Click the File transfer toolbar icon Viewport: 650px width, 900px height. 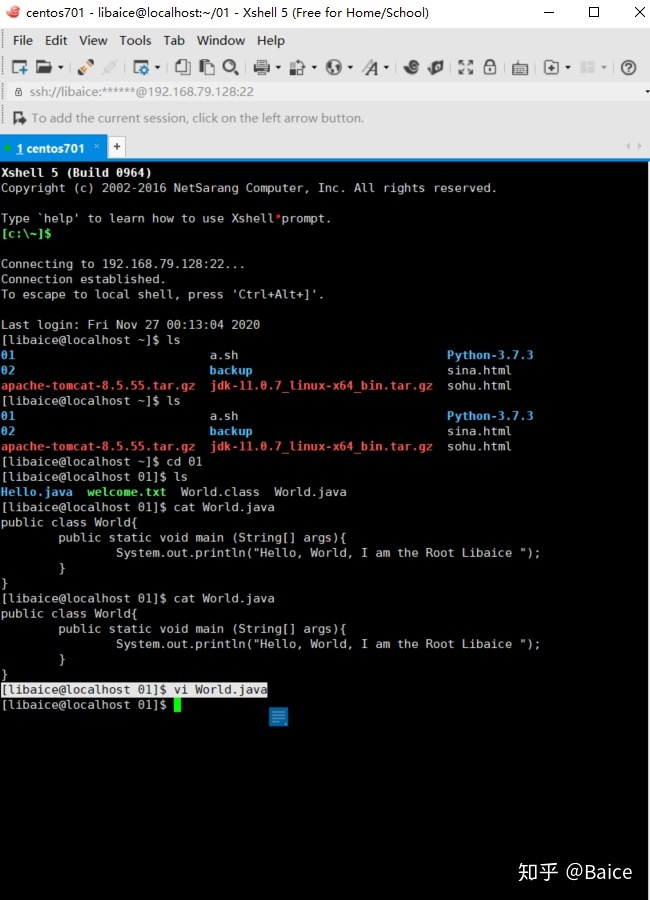[297, 67]
